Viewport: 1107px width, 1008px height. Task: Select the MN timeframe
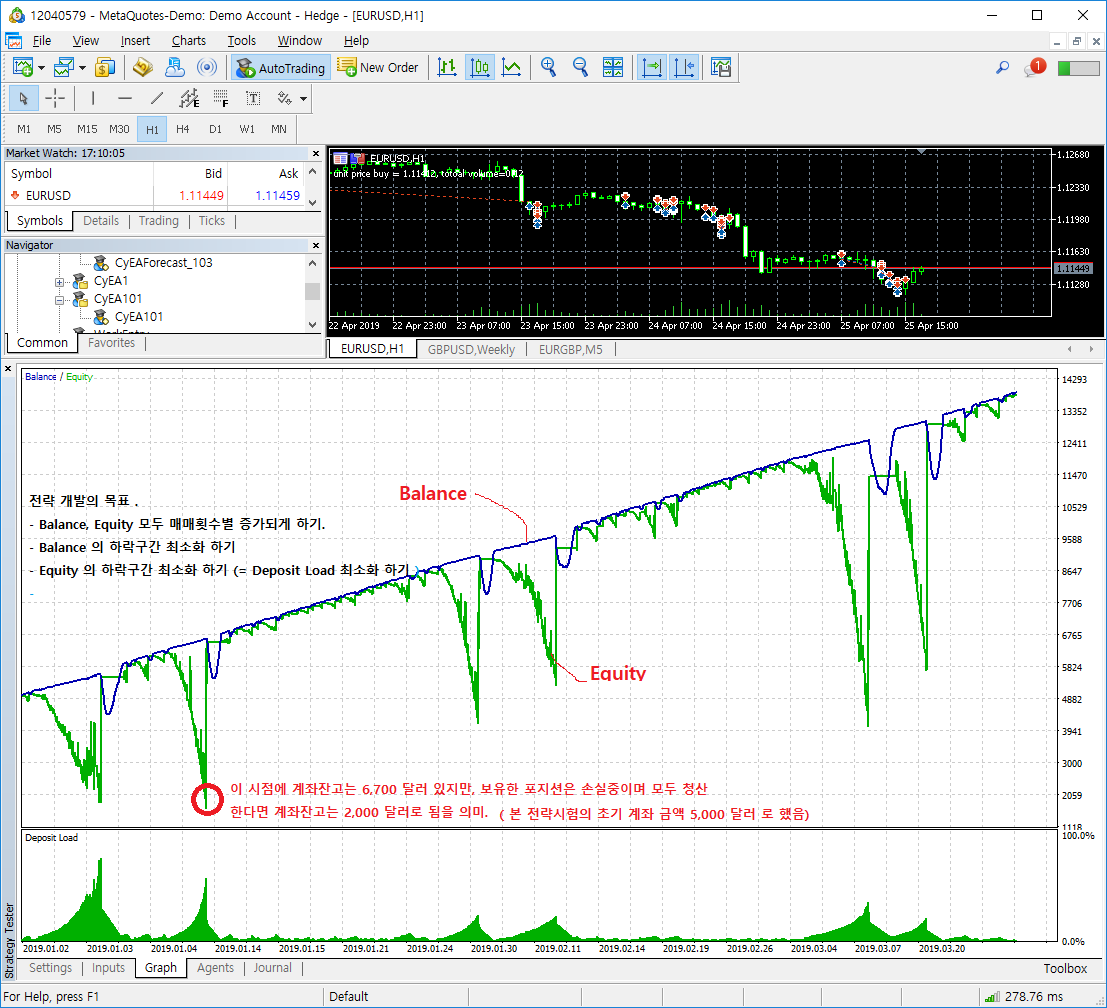279,129
